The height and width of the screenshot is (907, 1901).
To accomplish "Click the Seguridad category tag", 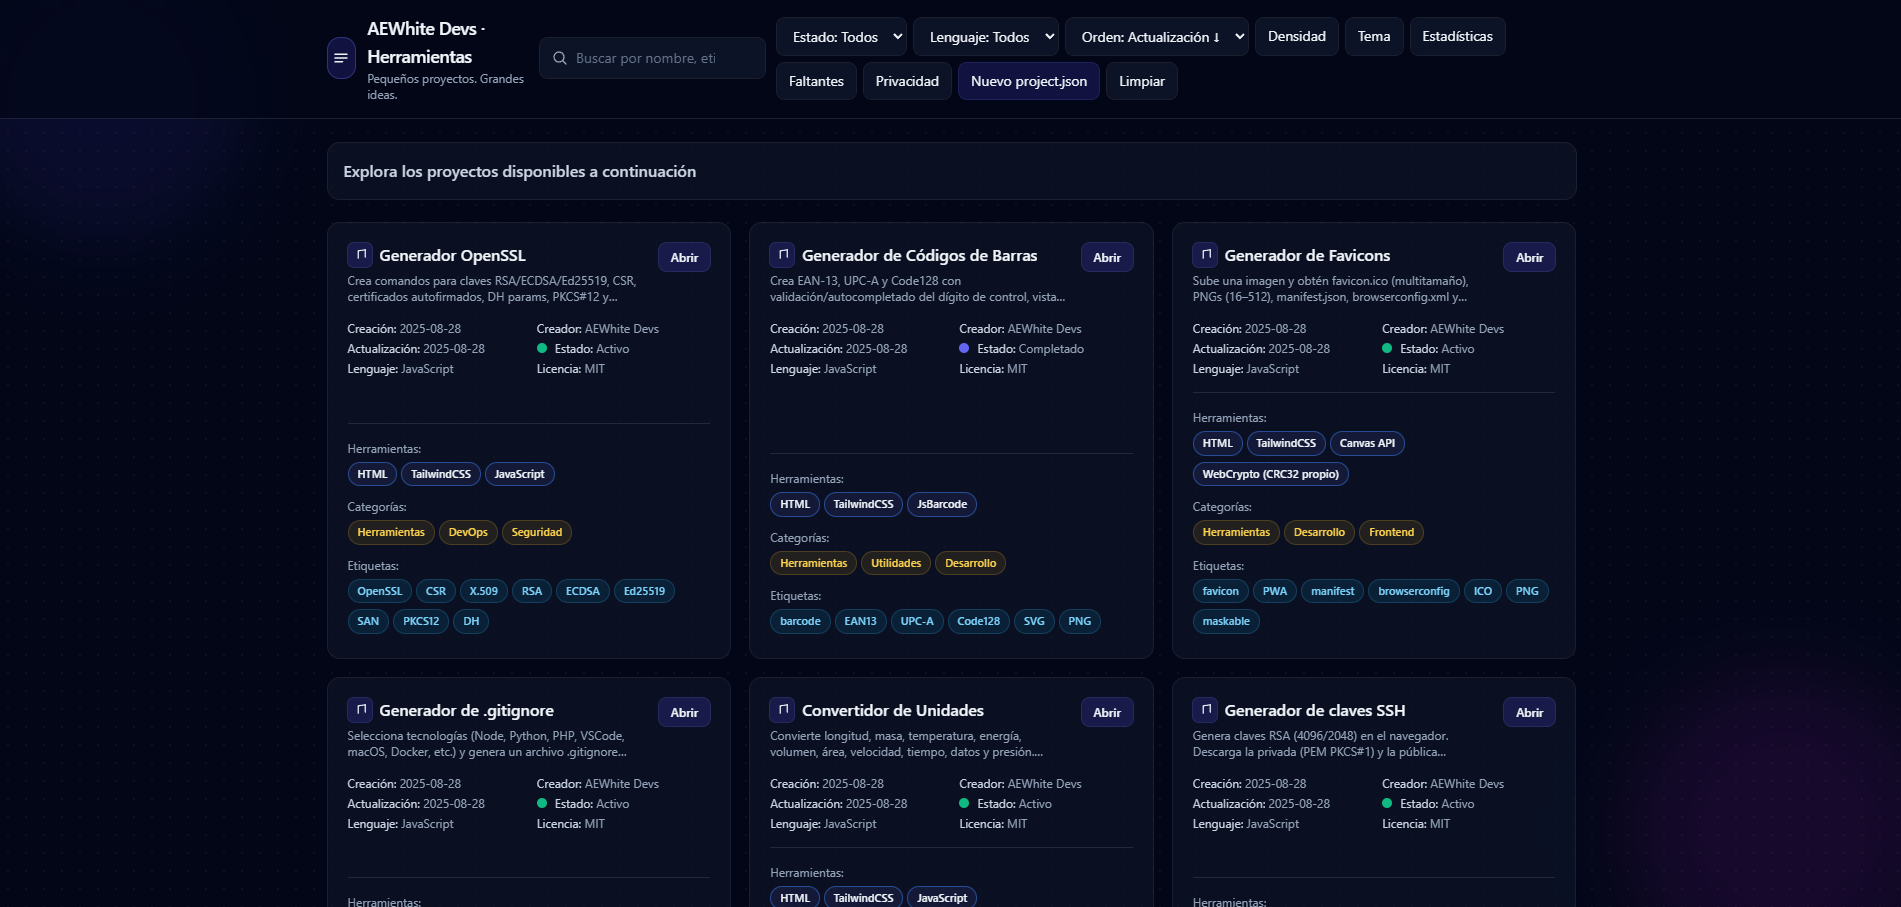I will point(536,532).
